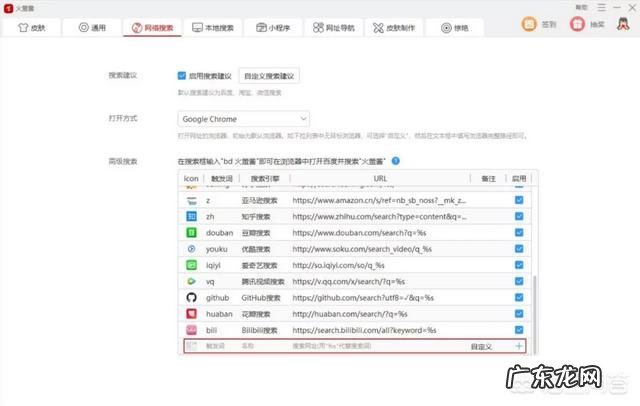640x406 pixels.
Task: Toggle the vq row enable checkbox
Action: (x=519, y=281)
